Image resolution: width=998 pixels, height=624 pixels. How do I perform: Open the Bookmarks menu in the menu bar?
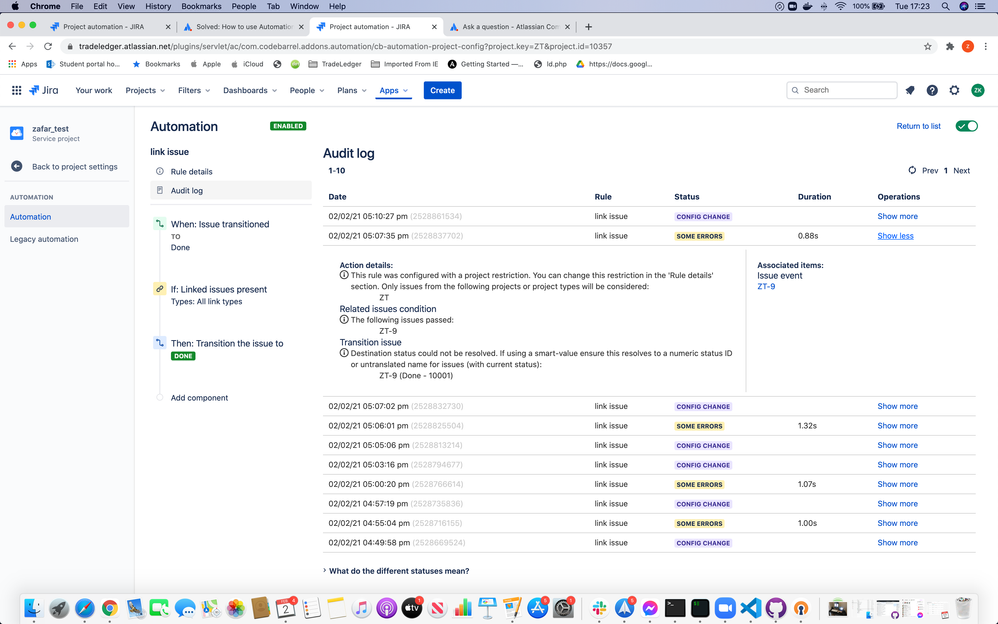click(200, 6)
